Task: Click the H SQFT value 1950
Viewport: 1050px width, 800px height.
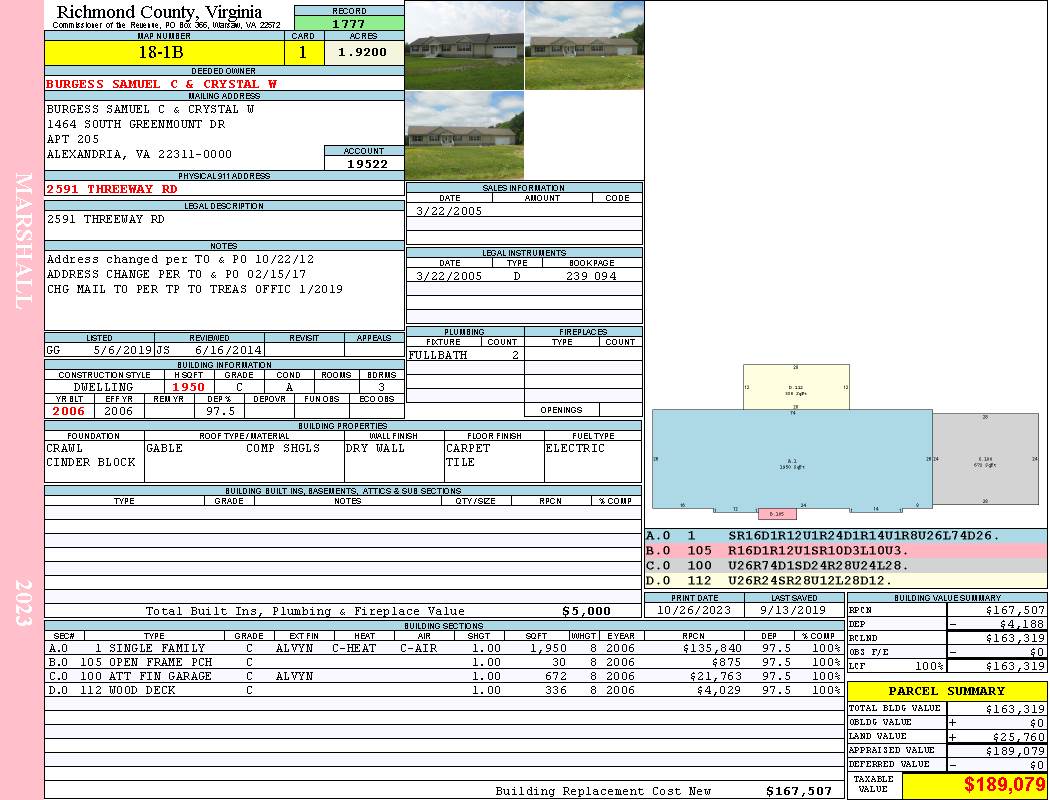Action: point(188,387)
